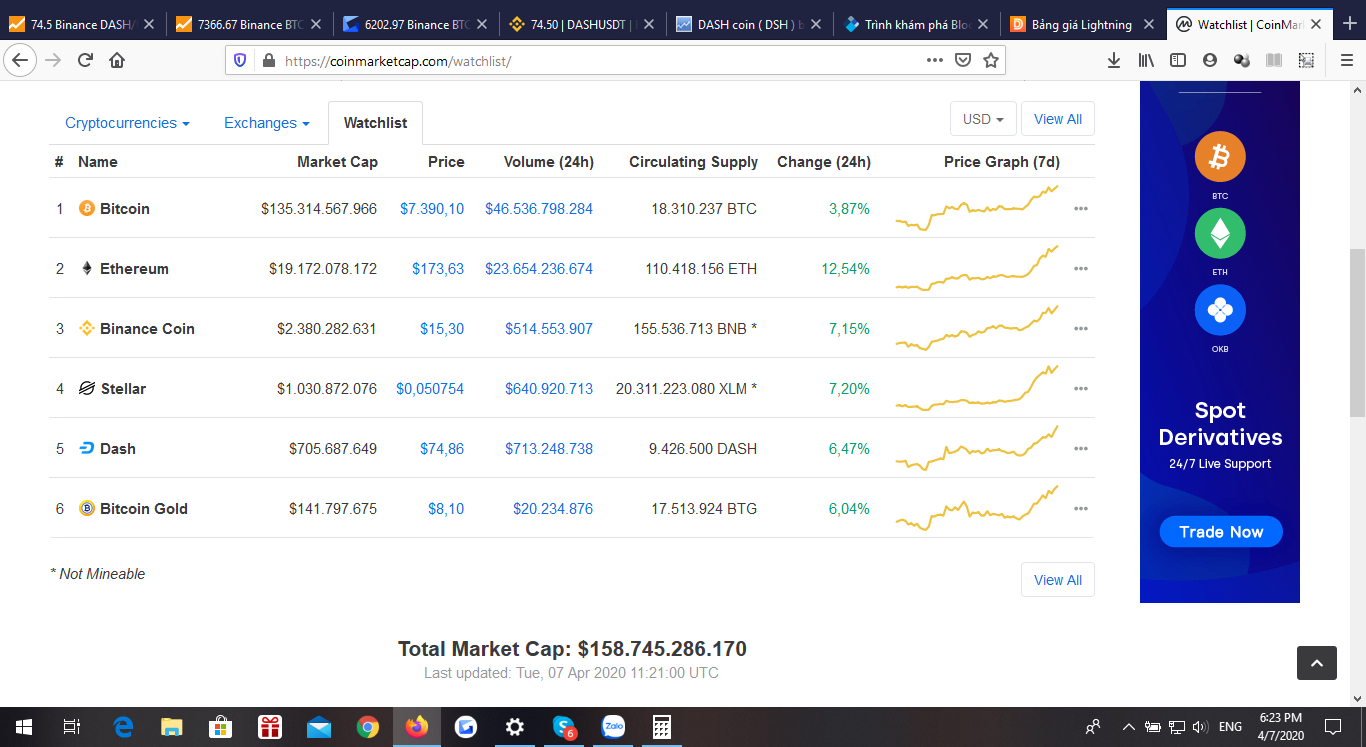This screenshot has height=747, width=1366.
Task: Switch to the 74.50 DASHUSDT tab
Action: click(x=582, y=24)
